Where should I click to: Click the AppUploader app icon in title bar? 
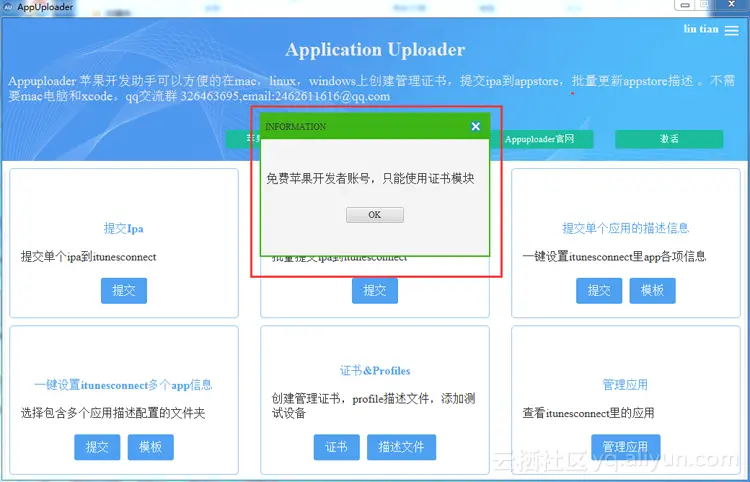pos(8,7)
